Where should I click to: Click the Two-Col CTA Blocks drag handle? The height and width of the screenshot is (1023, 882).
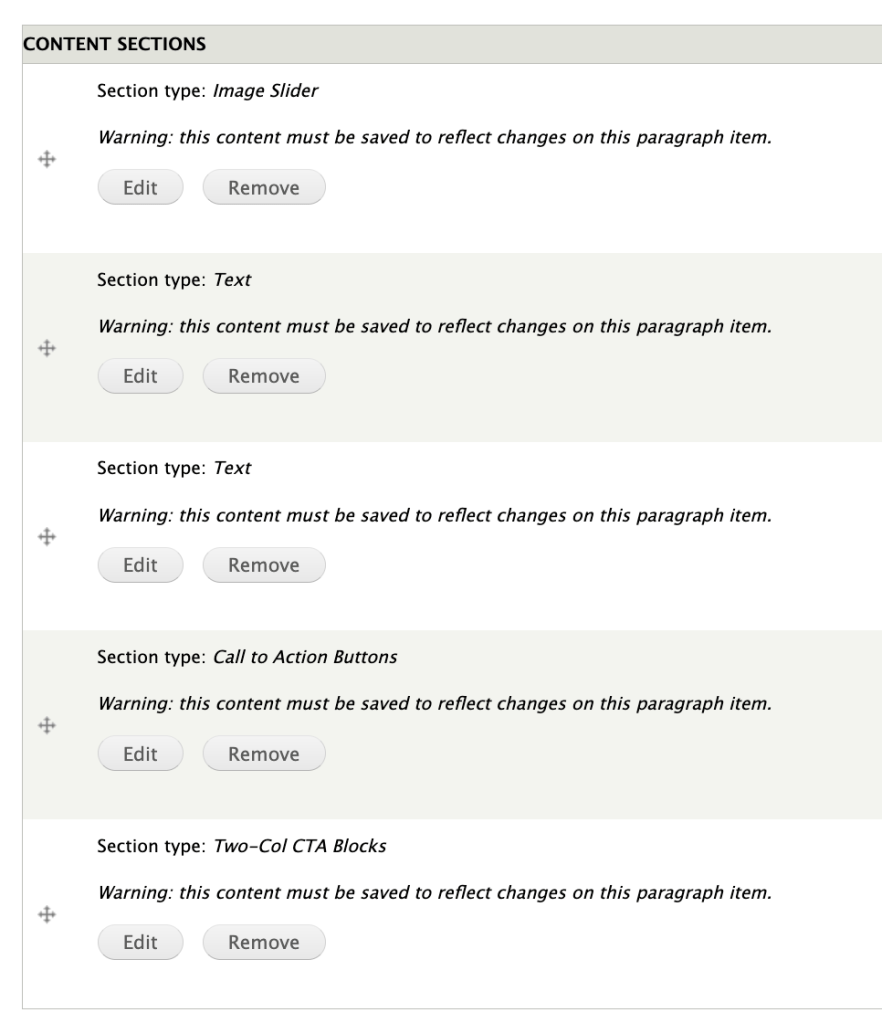click(x=44, y=914)
